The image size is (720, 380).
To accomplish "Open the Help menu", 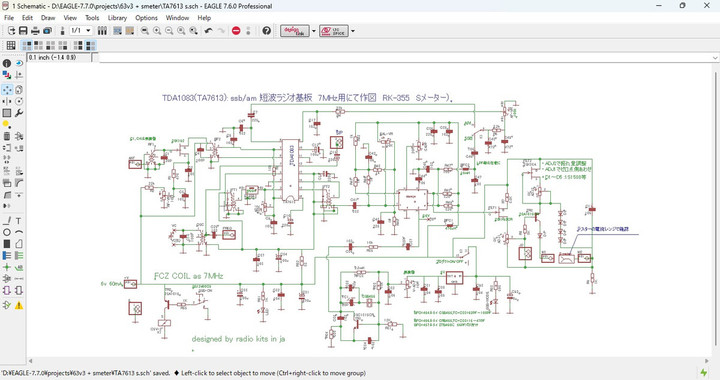I will click(204, 18).
